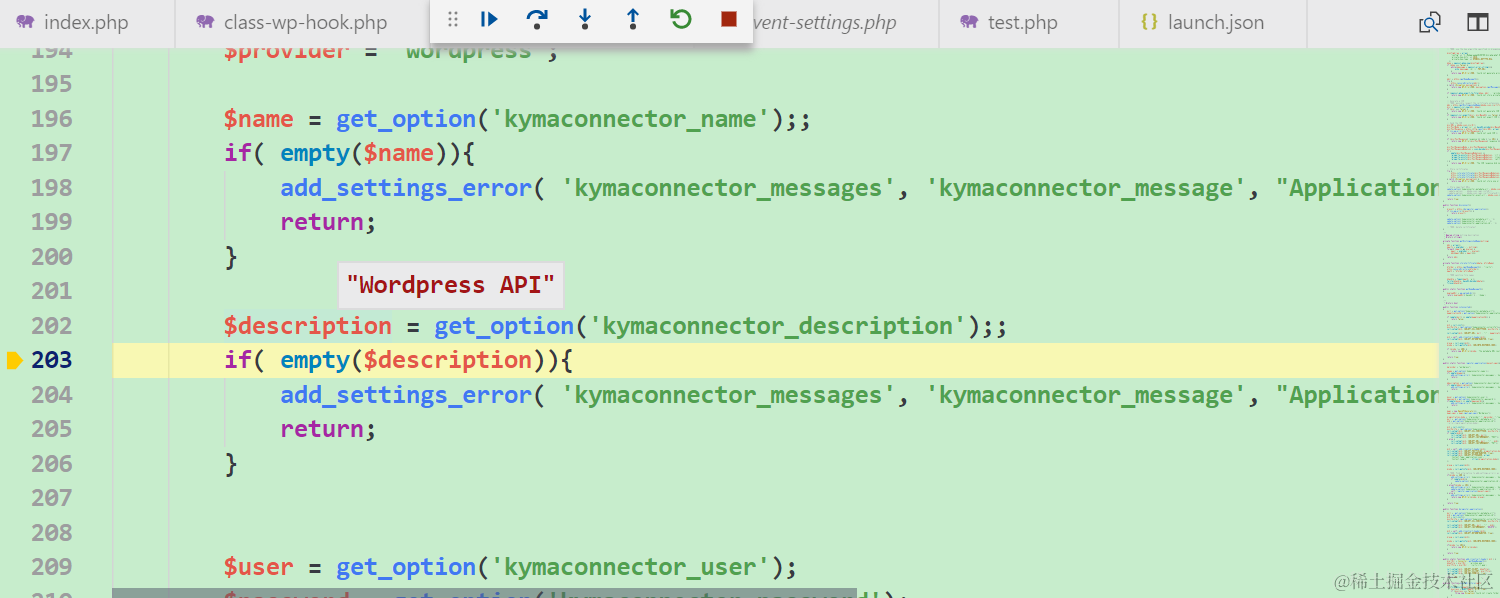Click the find-in-file search icon

pos(1430,22)
